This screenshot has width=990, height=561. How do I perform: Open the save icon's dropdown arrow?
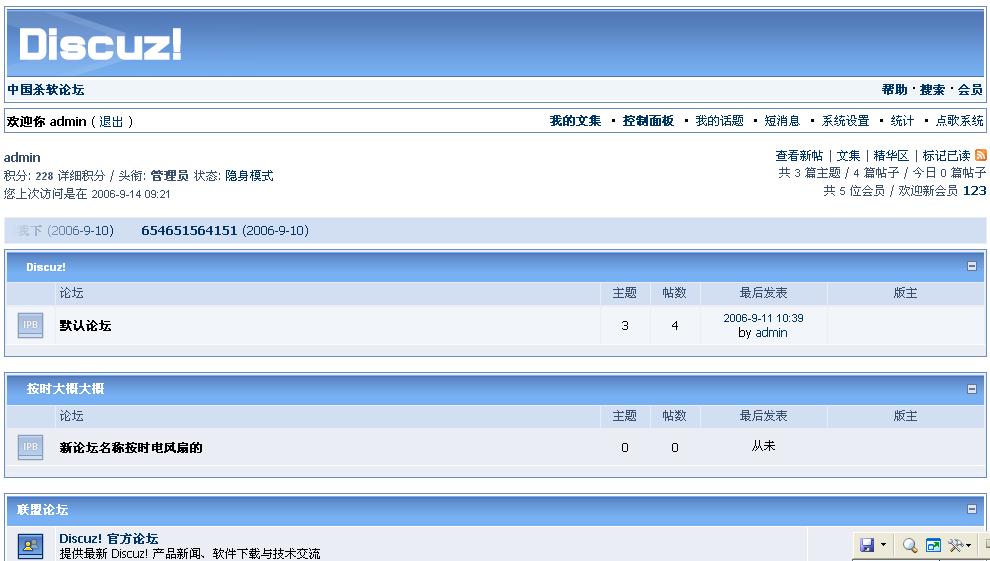point(883,545)
